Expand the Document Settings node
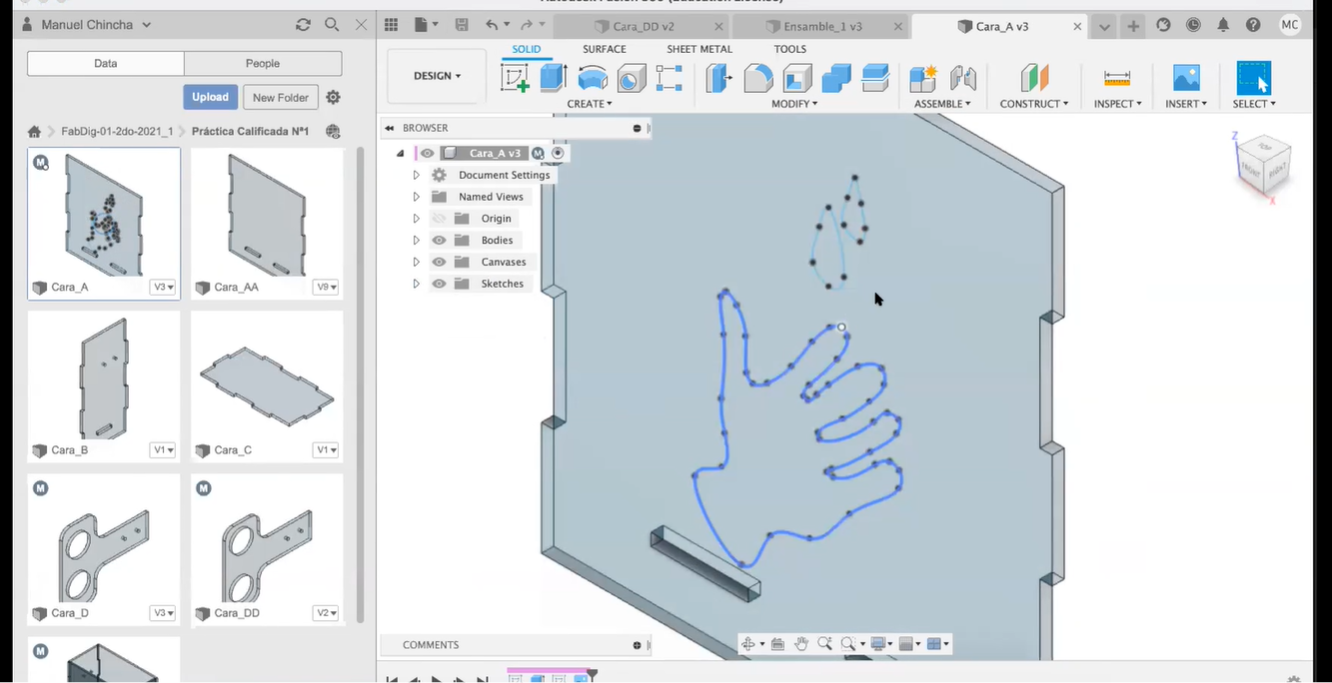Screen dimensions: 1332x683 (x=416, y=175)
